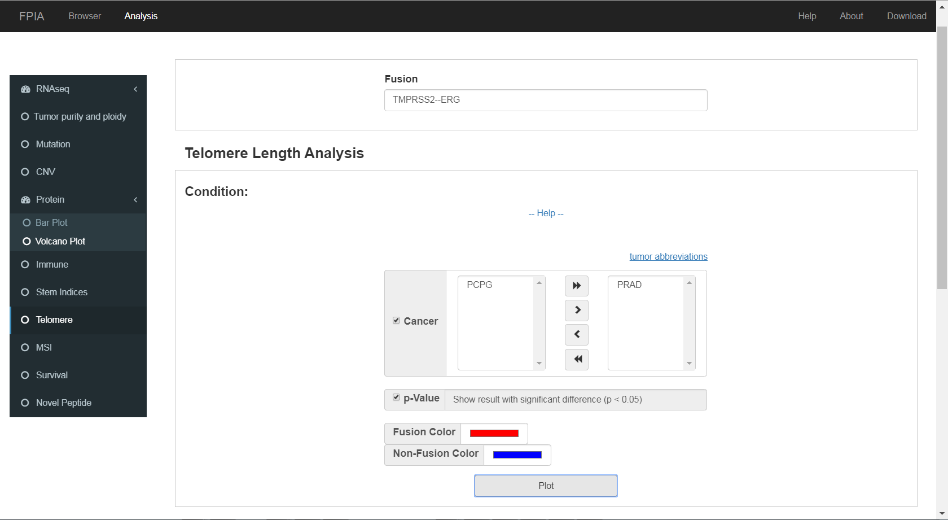Select the circle icon beside Telomere
This screenshot has height=520, width=948.
tap(25, 320)
